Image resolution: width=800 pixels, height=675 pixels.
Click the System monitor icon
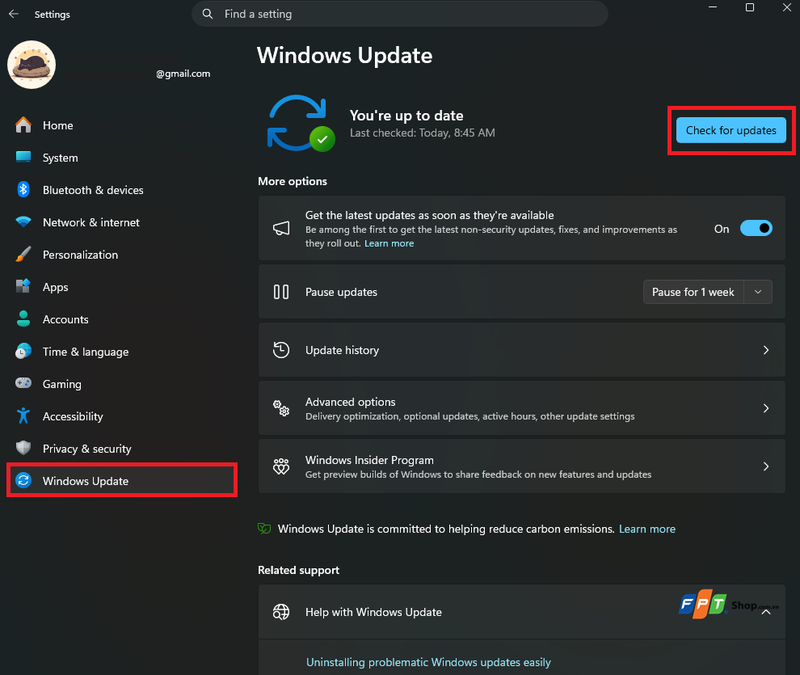tap(23, 157)
